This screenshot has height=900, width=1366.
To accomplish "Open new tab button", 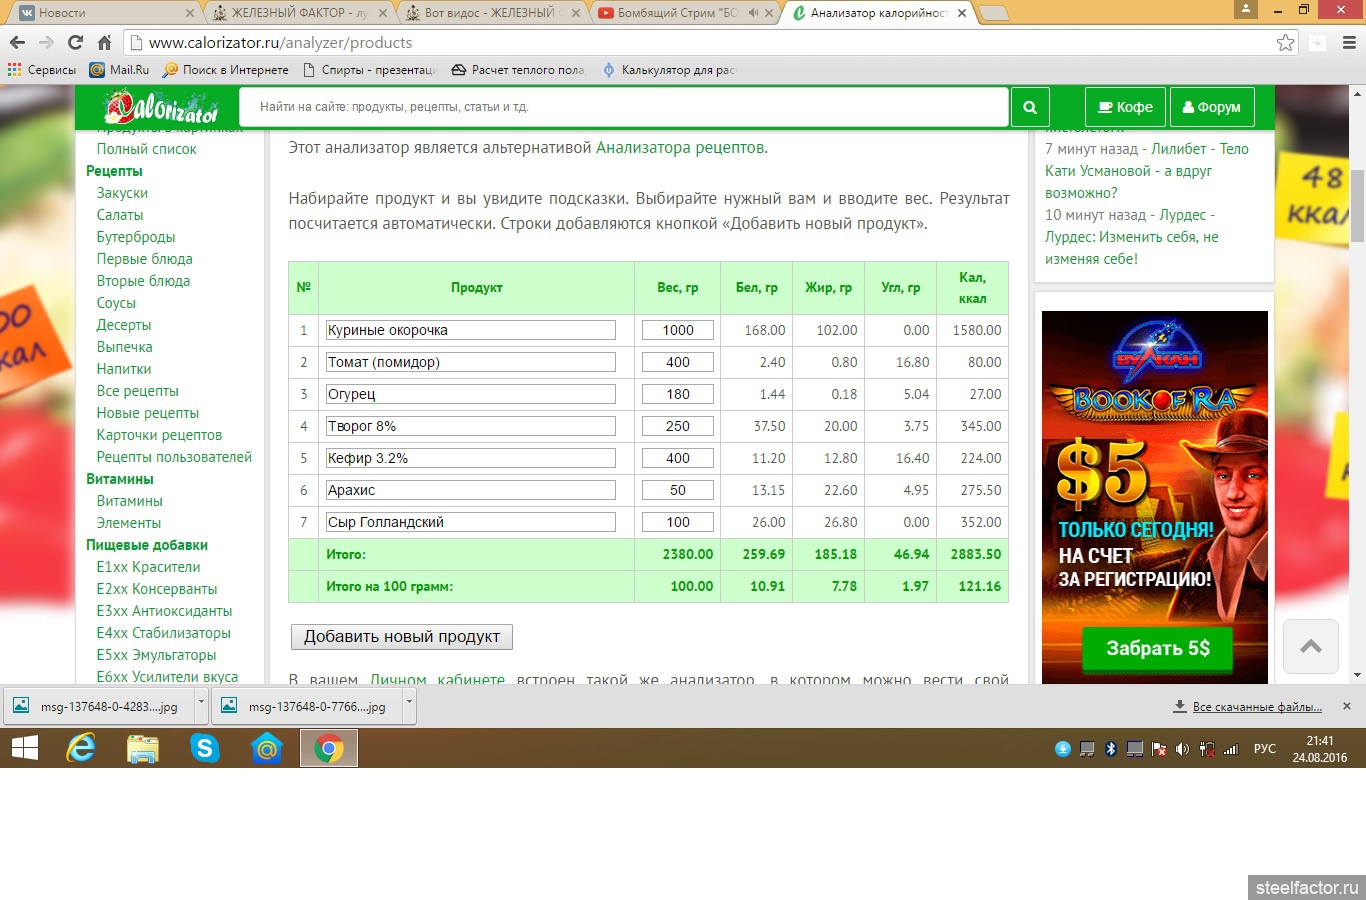I will pyautogui.click(x=993, y=13).
